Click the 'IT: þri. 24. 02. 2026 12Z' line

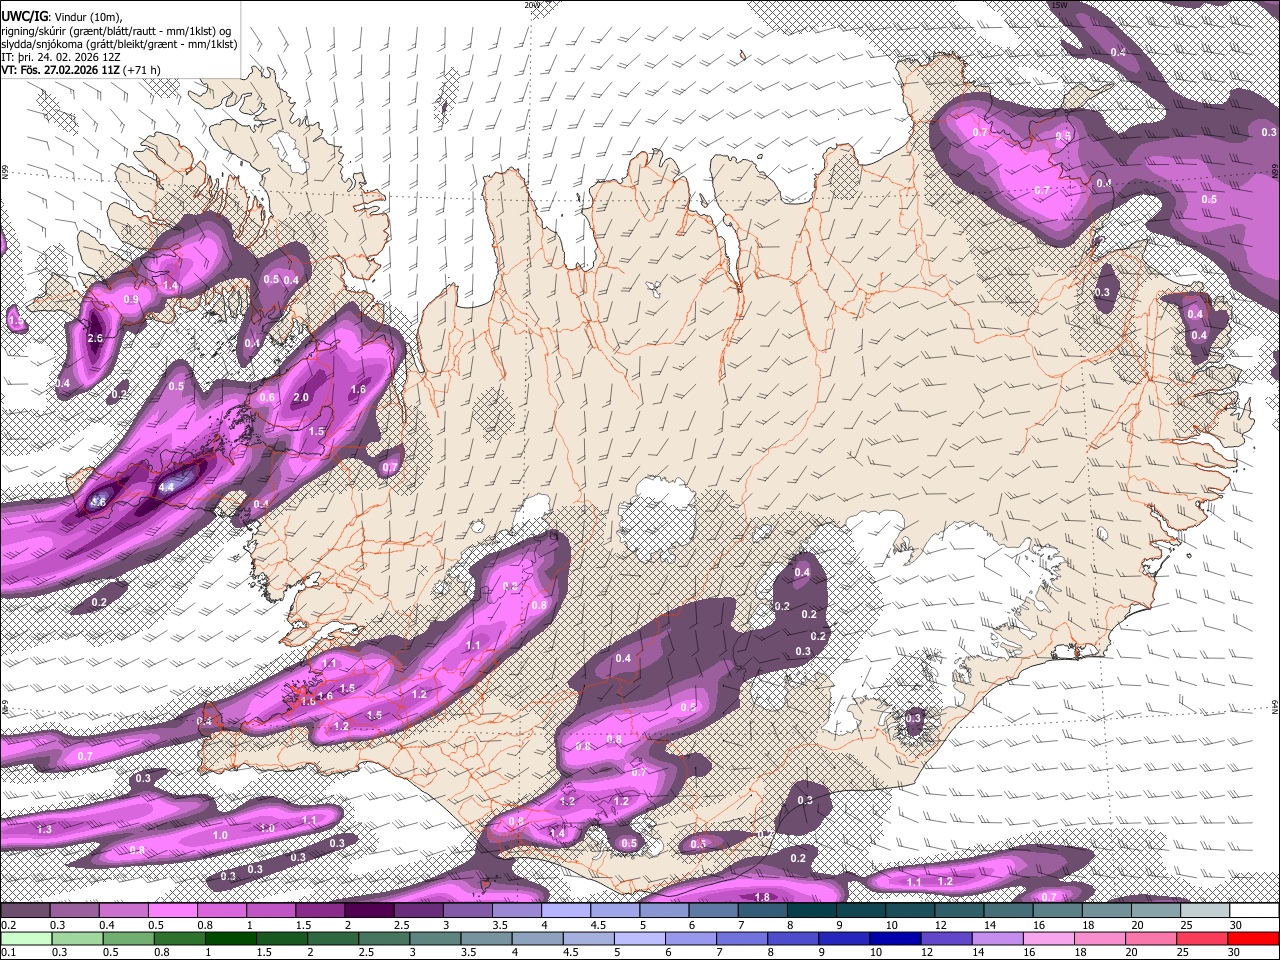[63, 57]
